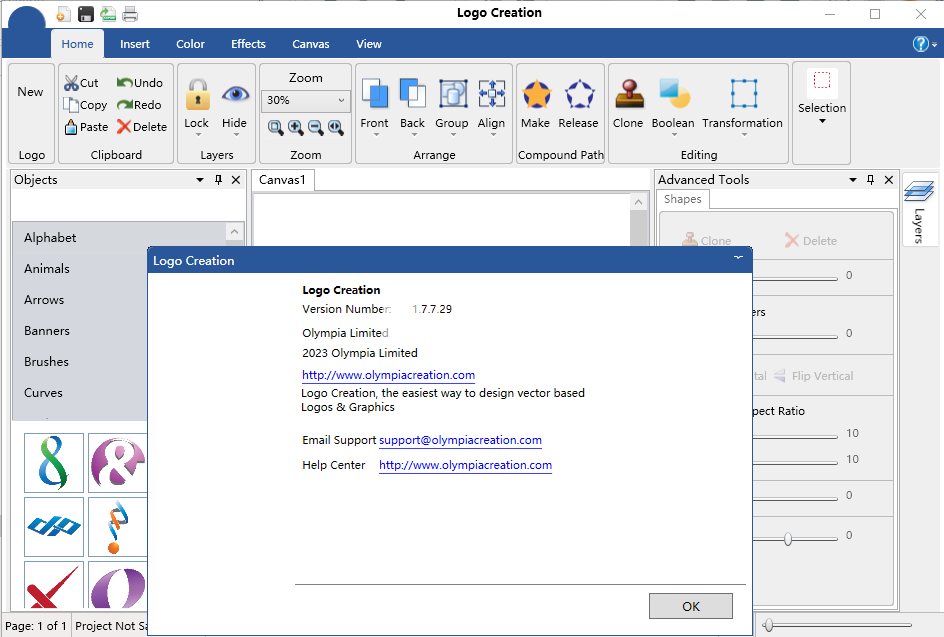The image size is (944, 637).
Task: Toggle the Hide eye icon
Action: [235, 94]
